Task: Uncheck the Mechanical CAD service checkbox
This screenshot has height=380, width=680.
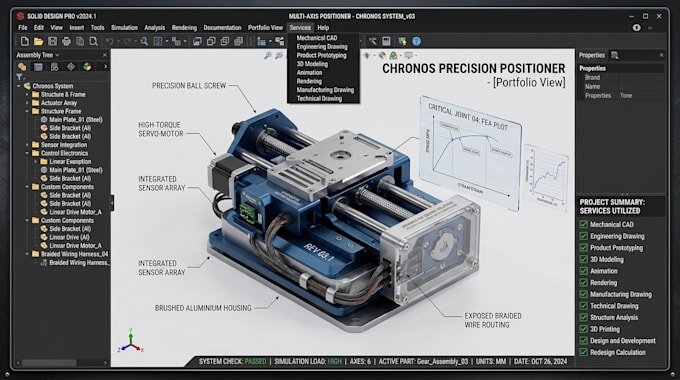Action: [x=583, y=224]
